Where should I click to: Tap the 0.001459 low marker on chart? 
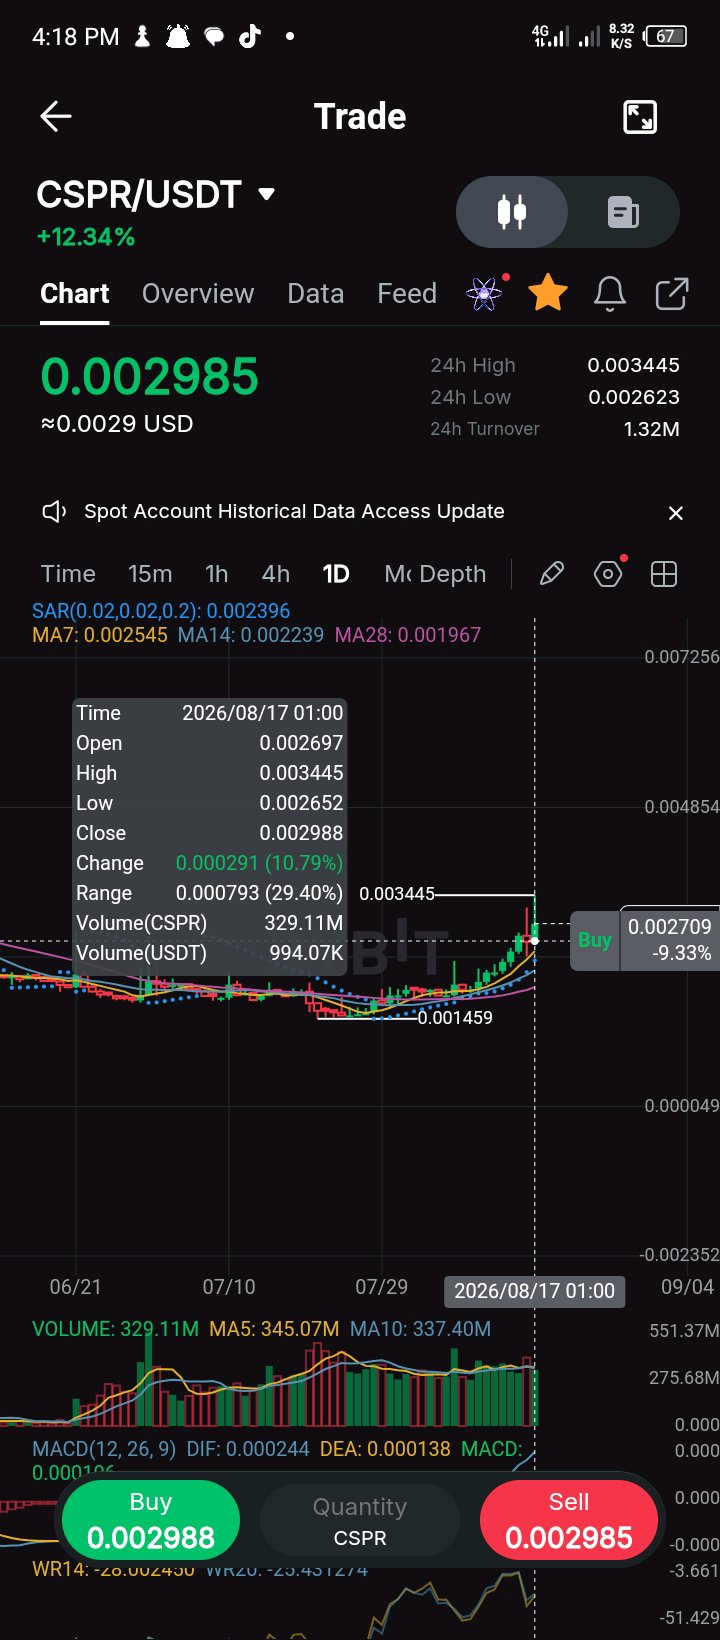coord(455,1018)
